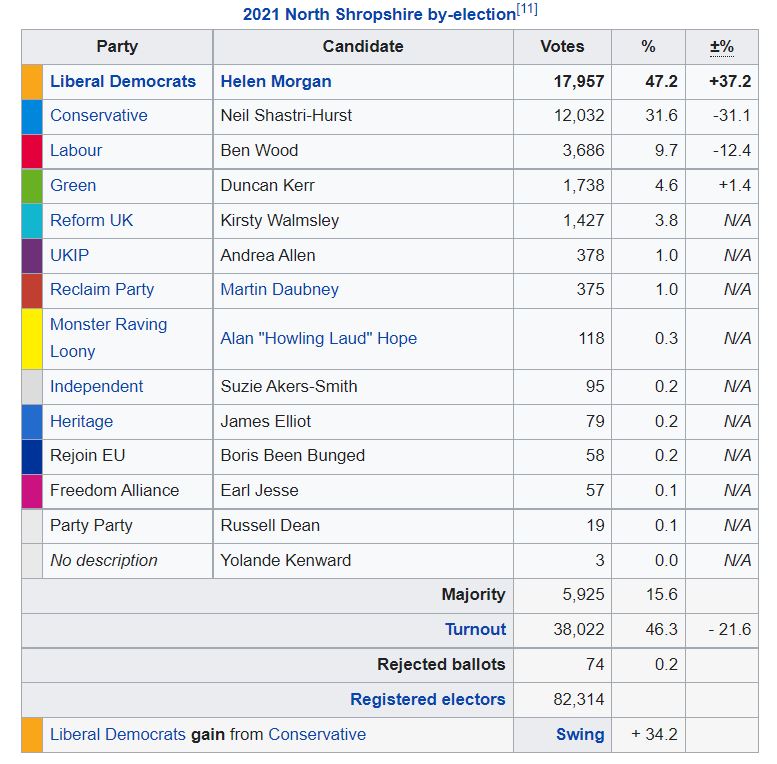The image size is (777, 764).
Task: Select the orange Liberal Democrats color swatch by Helen Morgan
Action: [32, 82]
